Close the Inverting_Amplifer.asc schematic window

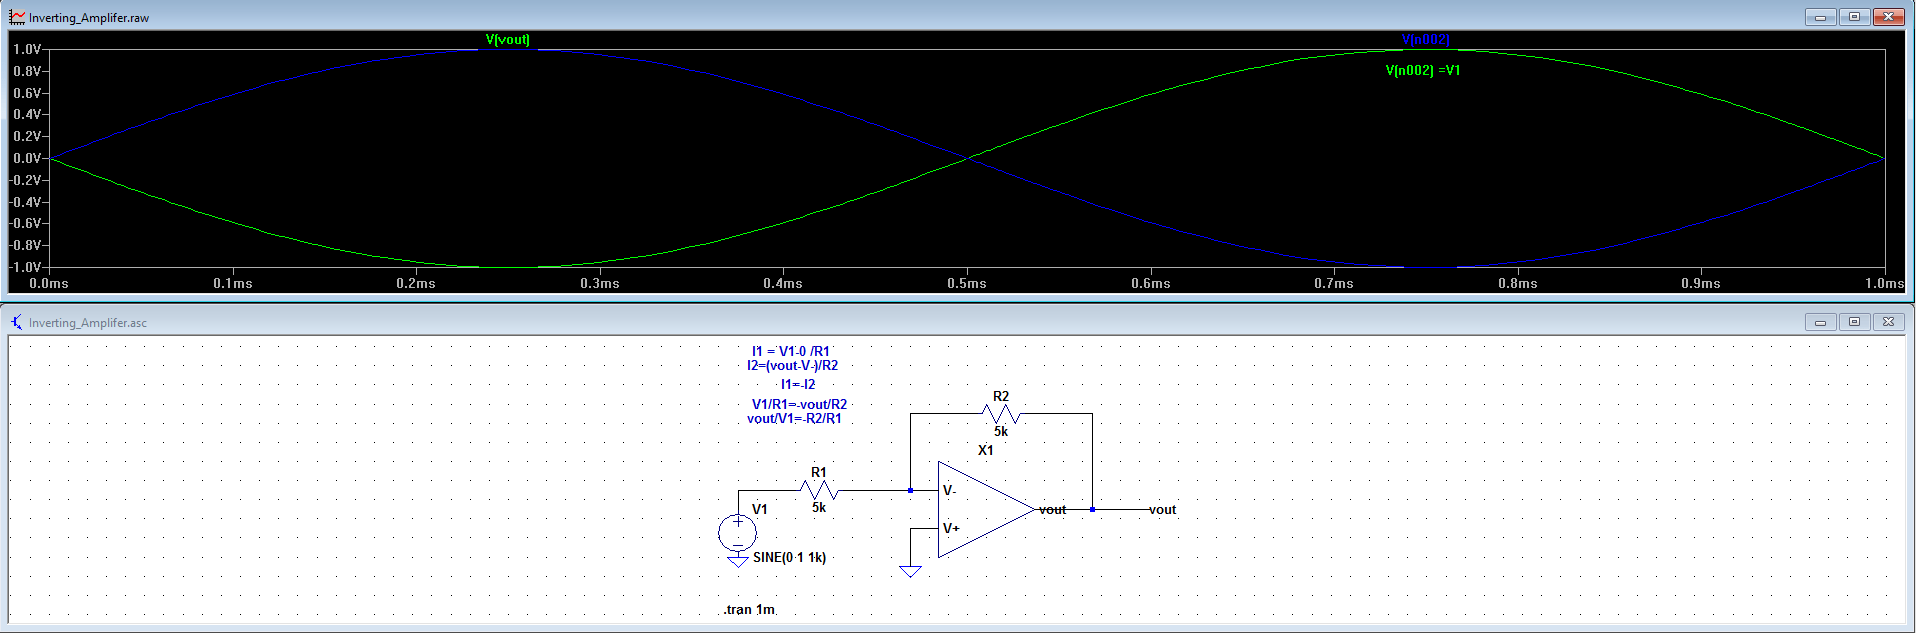(x=1888, y=322)
